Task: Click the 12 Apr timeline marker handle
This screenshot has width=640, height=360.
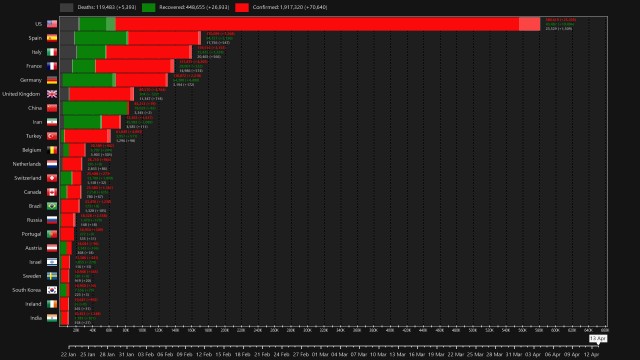Action: coord(598,339)
